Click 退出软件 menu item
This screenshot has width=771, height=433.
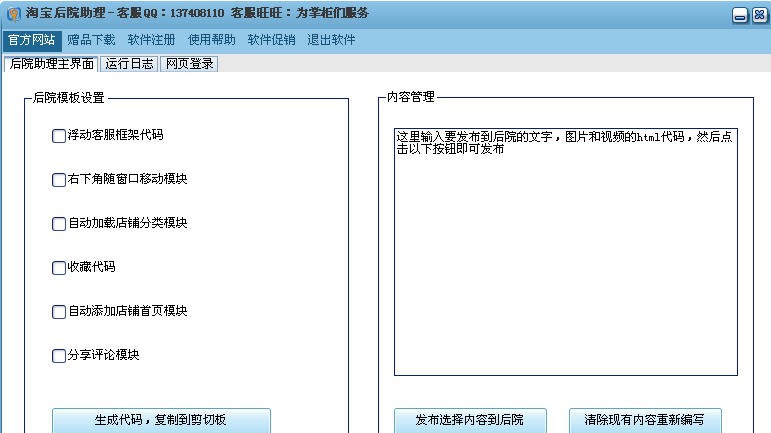pyautogui.click(x=331, y=40)
